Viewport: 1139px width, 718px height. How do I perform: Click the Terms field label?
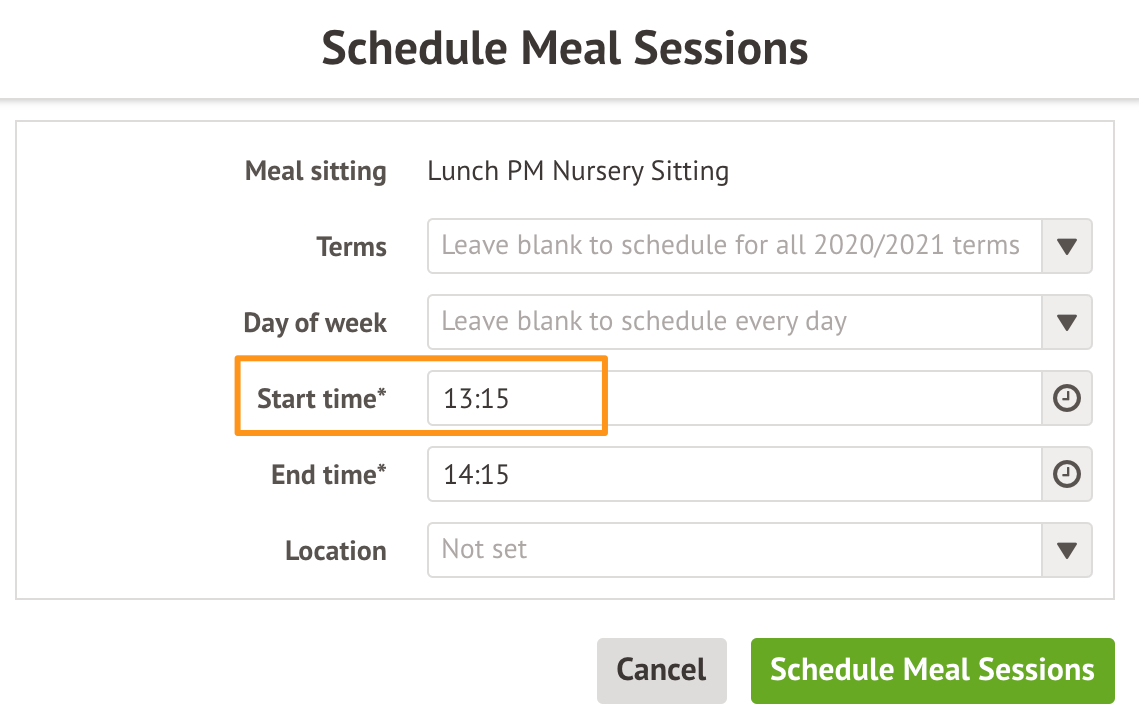tap(351, 247)
